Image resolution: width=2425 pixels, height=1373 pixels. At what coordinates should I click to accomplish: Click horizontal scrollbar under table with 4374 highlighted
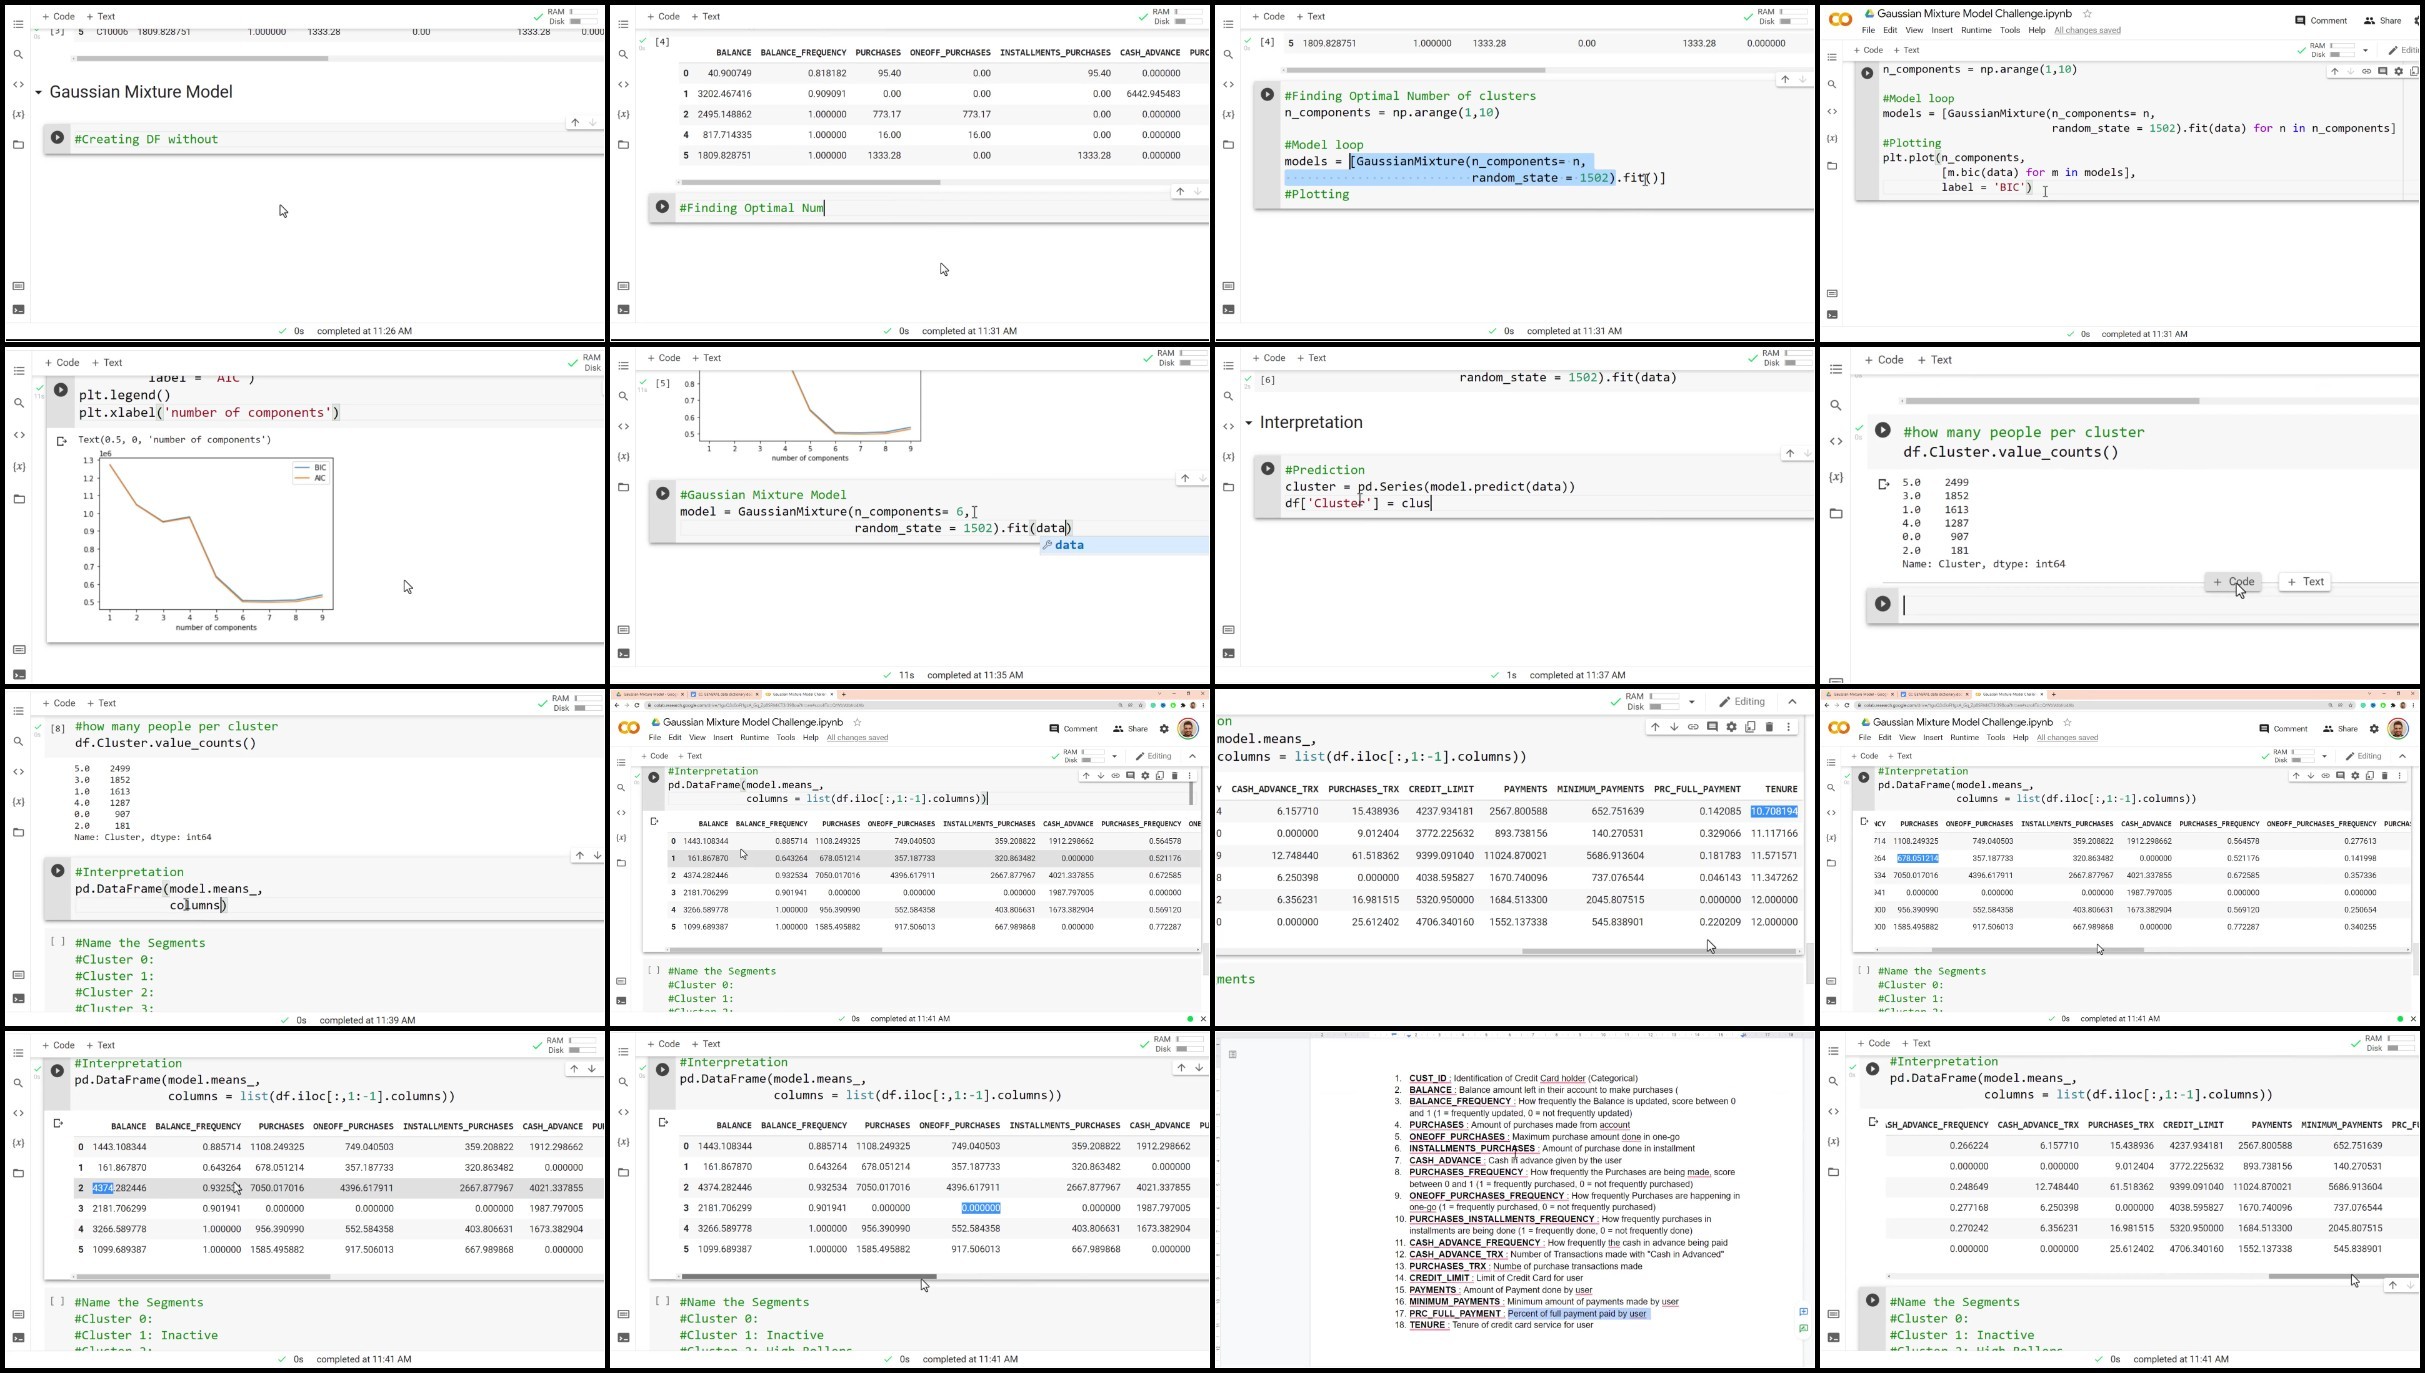[x=203, y=1277]
